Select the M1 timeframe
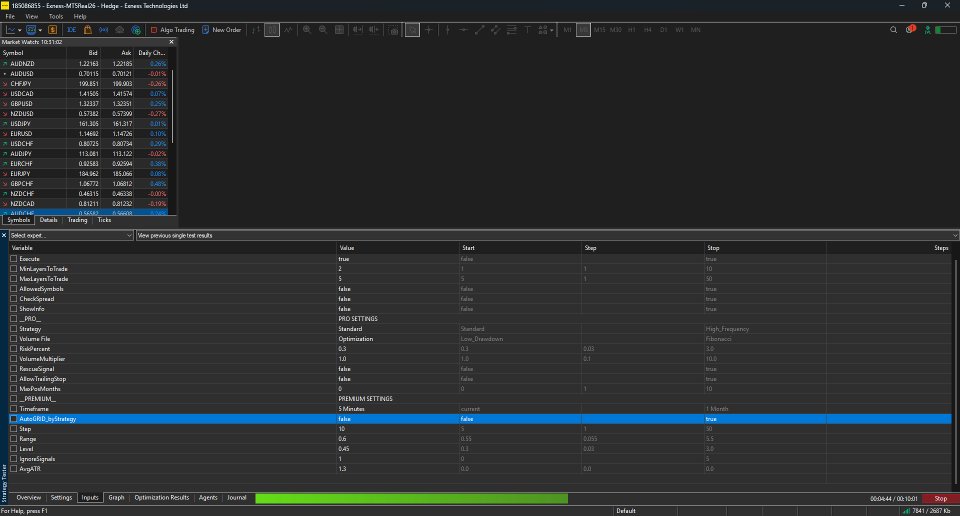The width and height of the screenshot is (960, 516). coord(568,29)
